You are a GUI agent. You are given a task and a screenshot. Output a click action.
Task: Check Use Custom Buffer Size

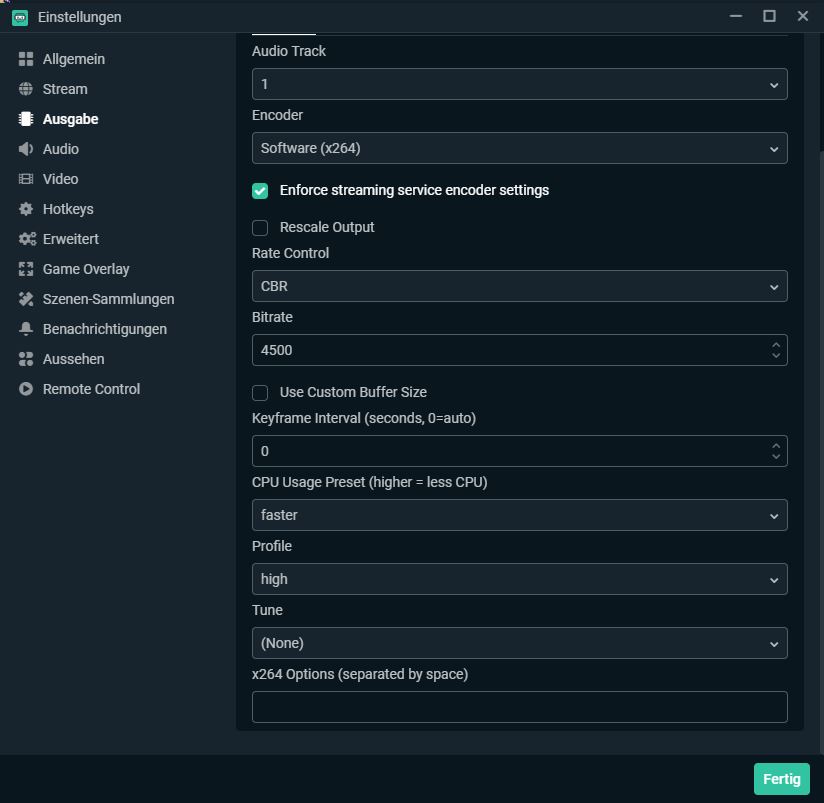260,392
